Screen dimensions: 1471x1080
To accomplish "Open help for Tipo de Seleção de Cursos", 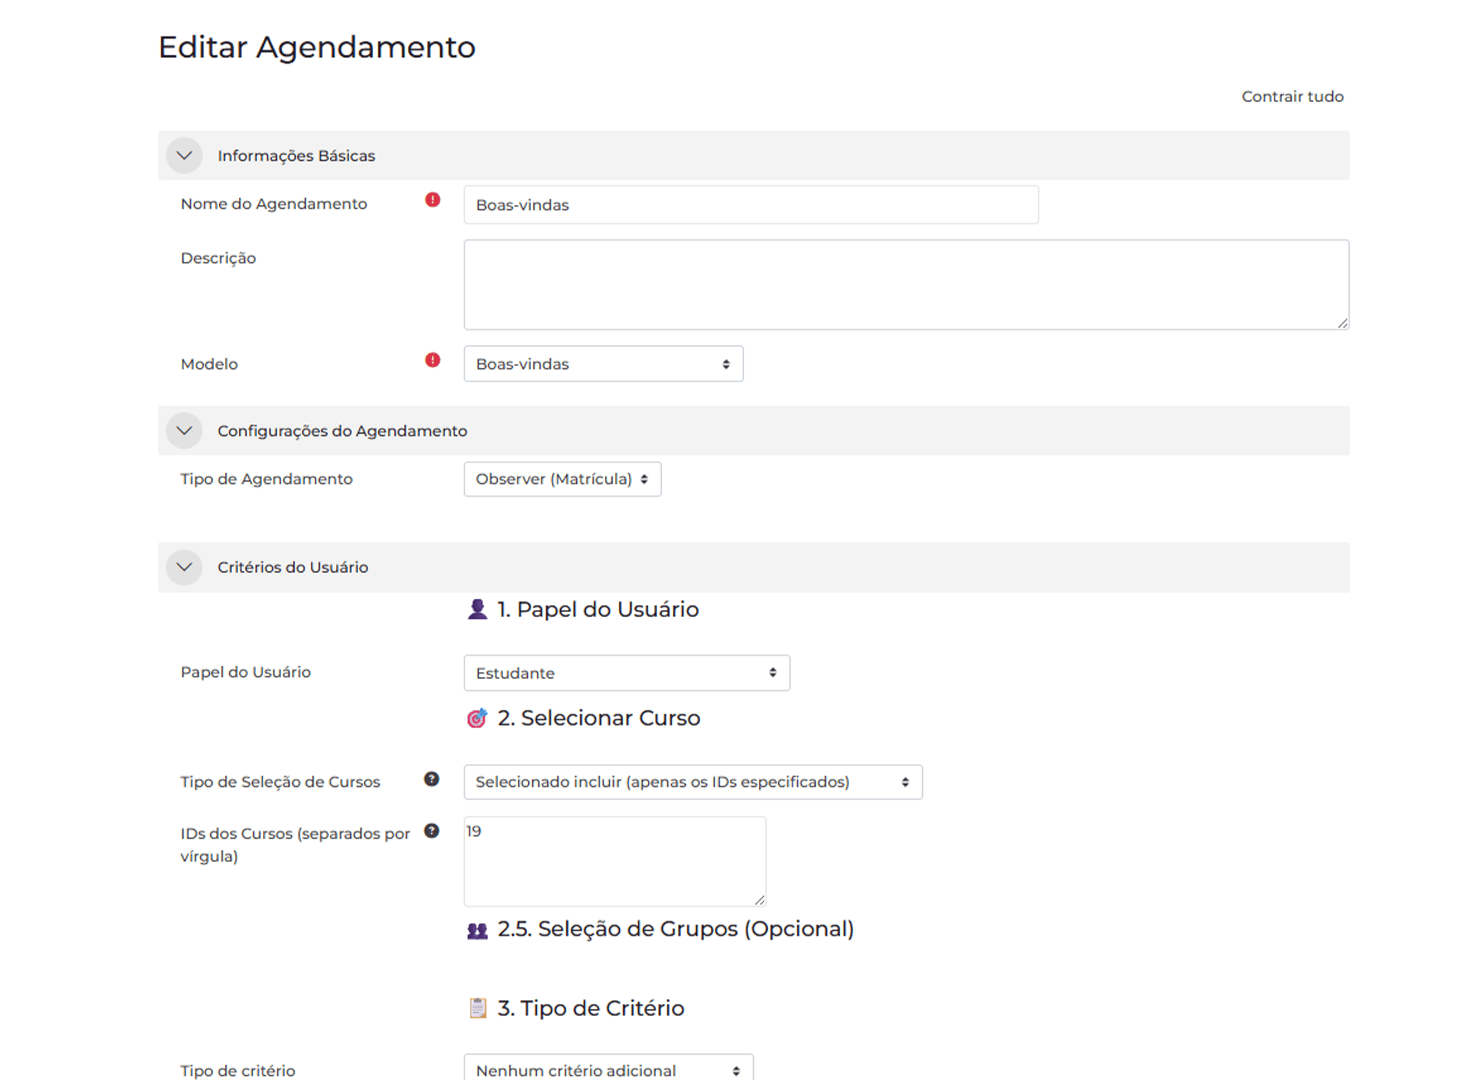I will tap(431, 779).
